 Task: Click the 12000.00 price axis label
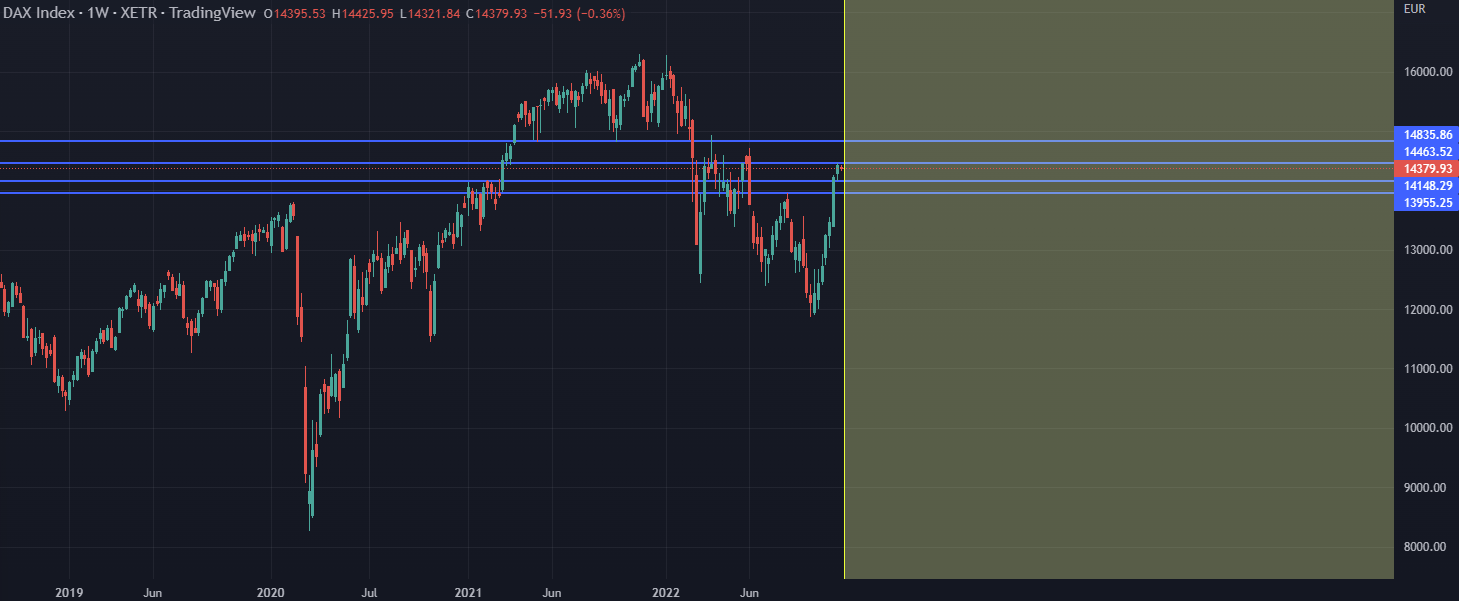1428,310
